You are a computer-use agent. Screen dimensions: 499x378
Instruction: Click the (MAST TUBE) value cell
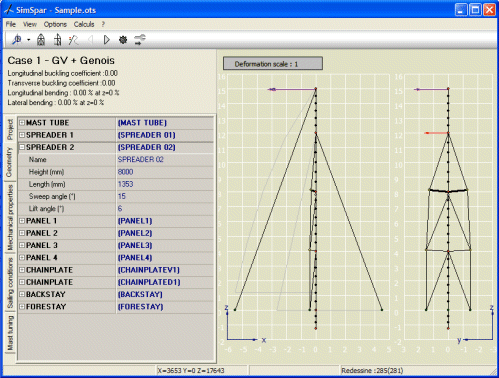coord(165,123)
